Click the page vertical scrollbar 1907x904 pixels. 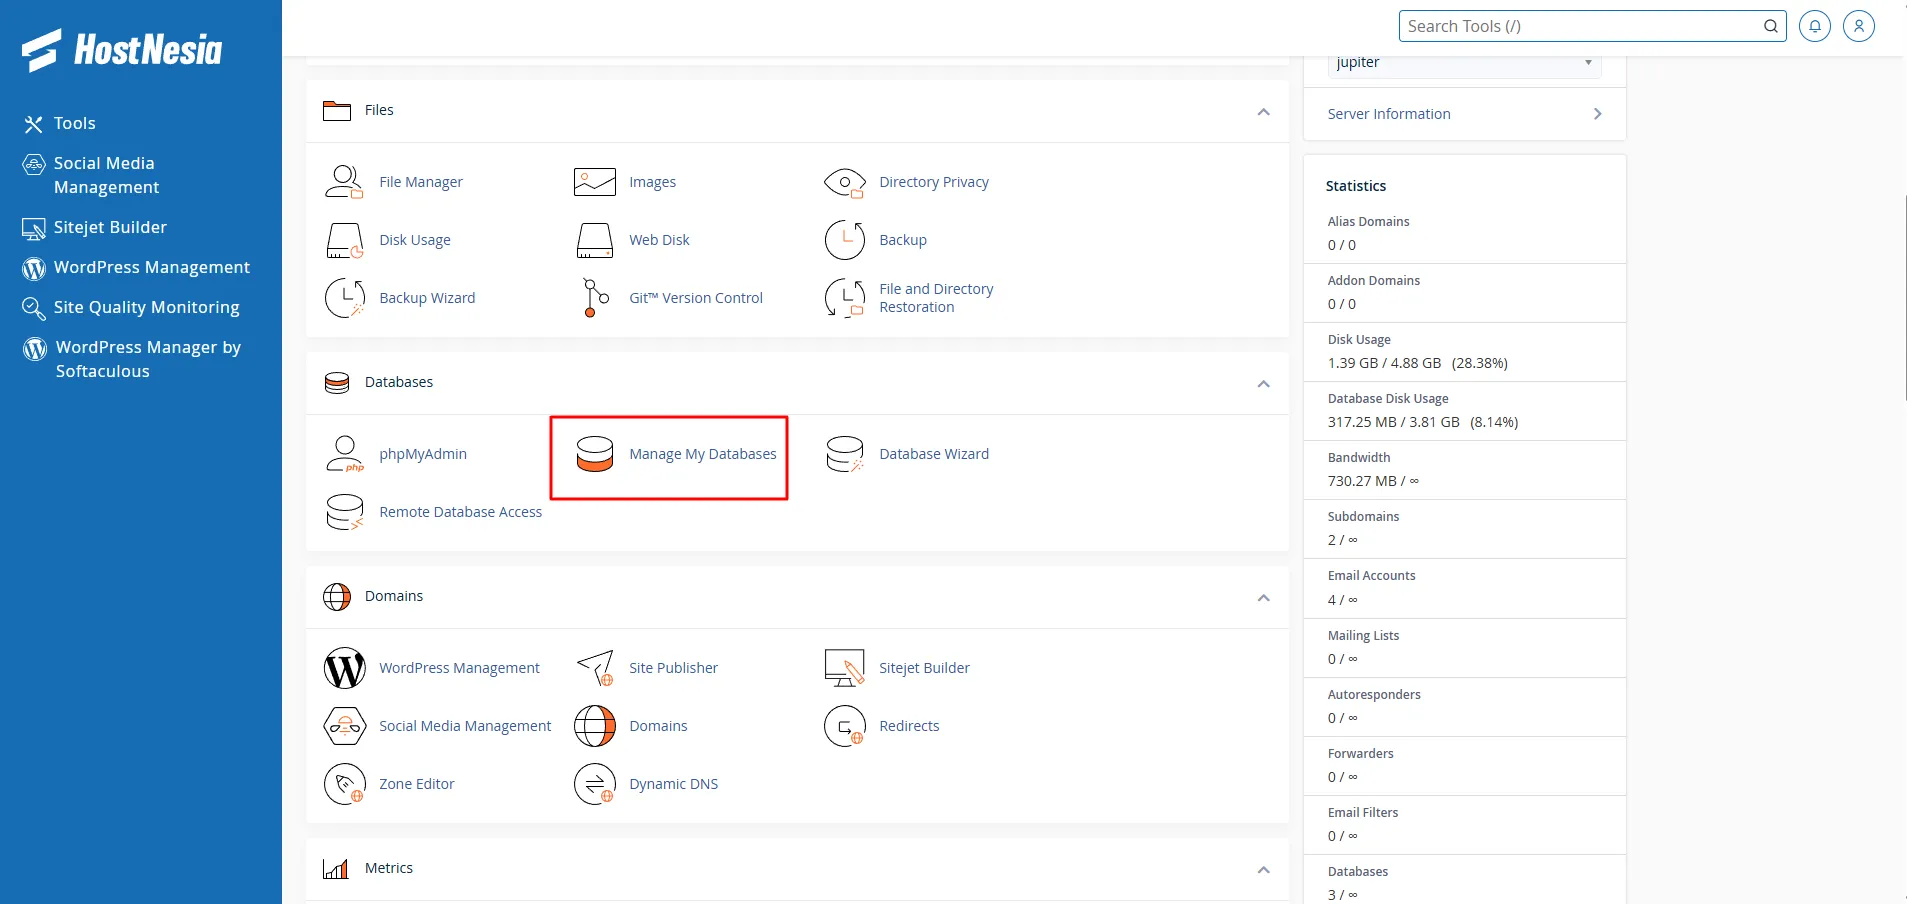pos(1903,300)
